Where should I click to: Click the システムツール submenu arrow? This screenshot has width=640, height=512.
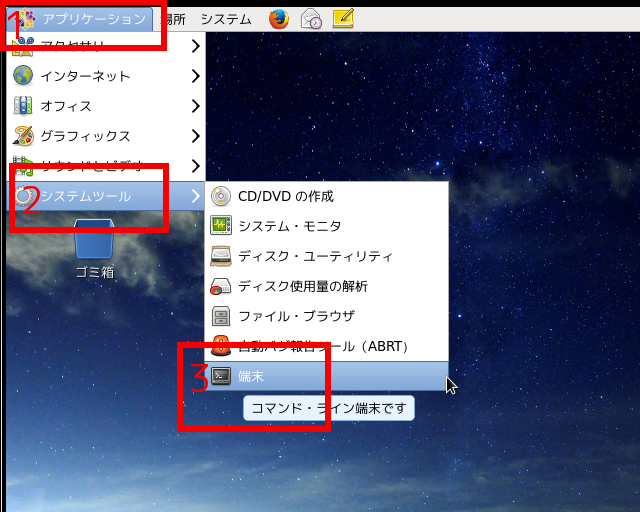pos(195,196)
